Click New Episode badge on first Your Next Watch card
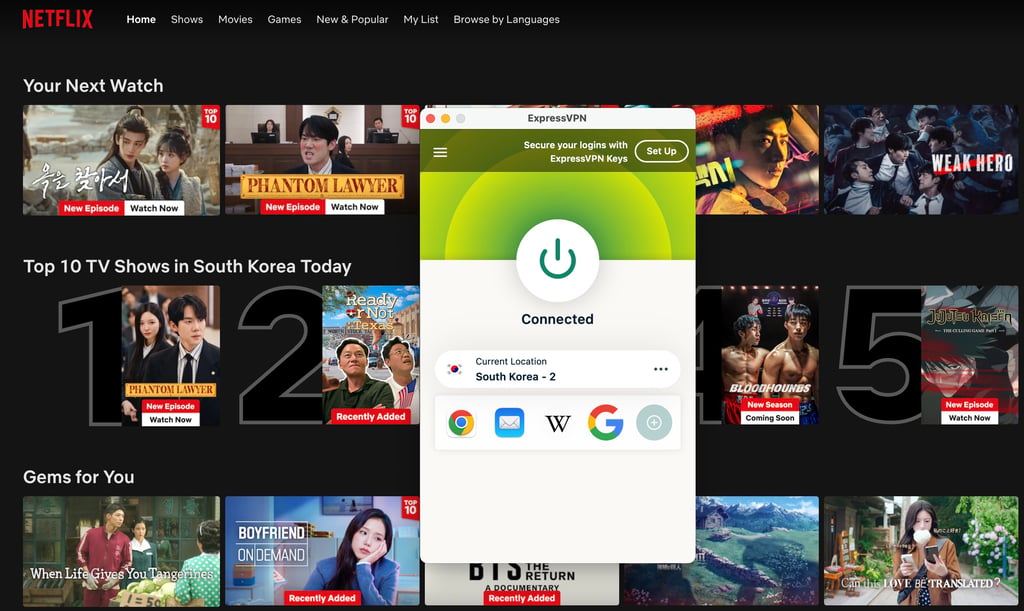Viewport: 1024px width, 611px height. (x=91, y=208)
